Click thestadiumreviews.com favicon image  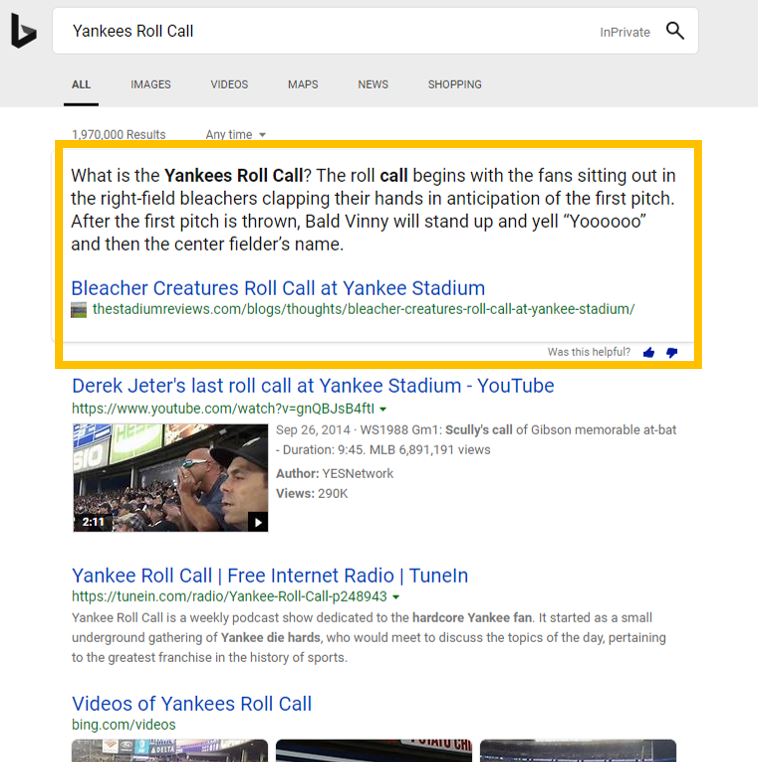(79, 310)
